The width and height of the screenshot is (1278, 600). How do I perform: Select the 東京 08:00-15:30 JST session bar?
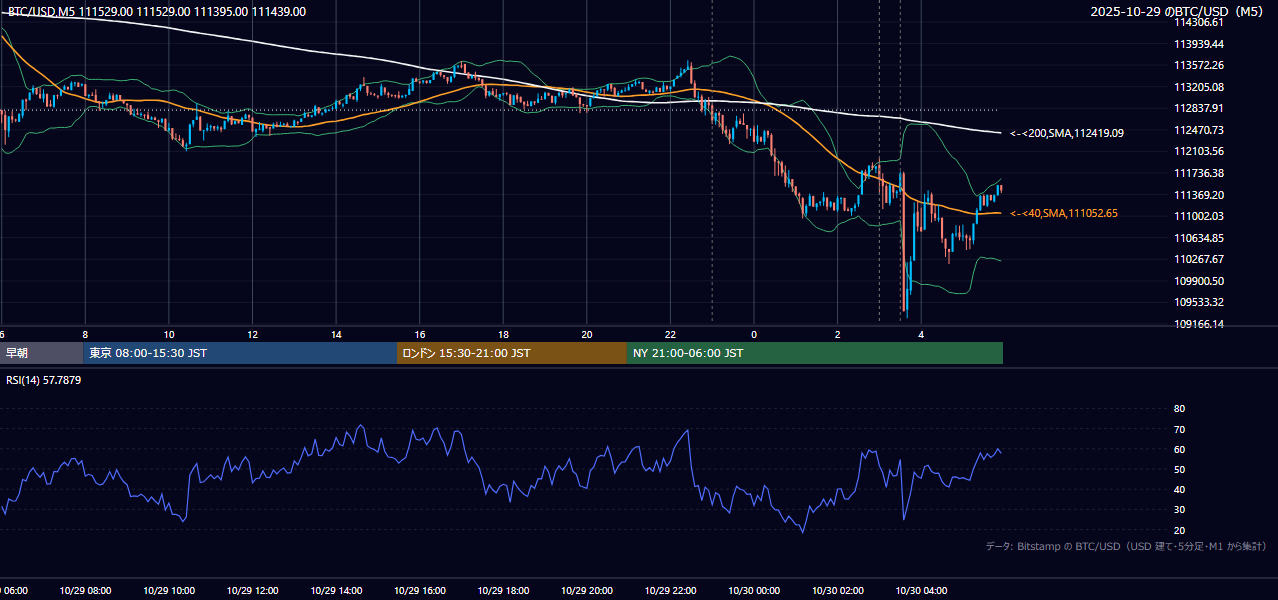point(240,353)
